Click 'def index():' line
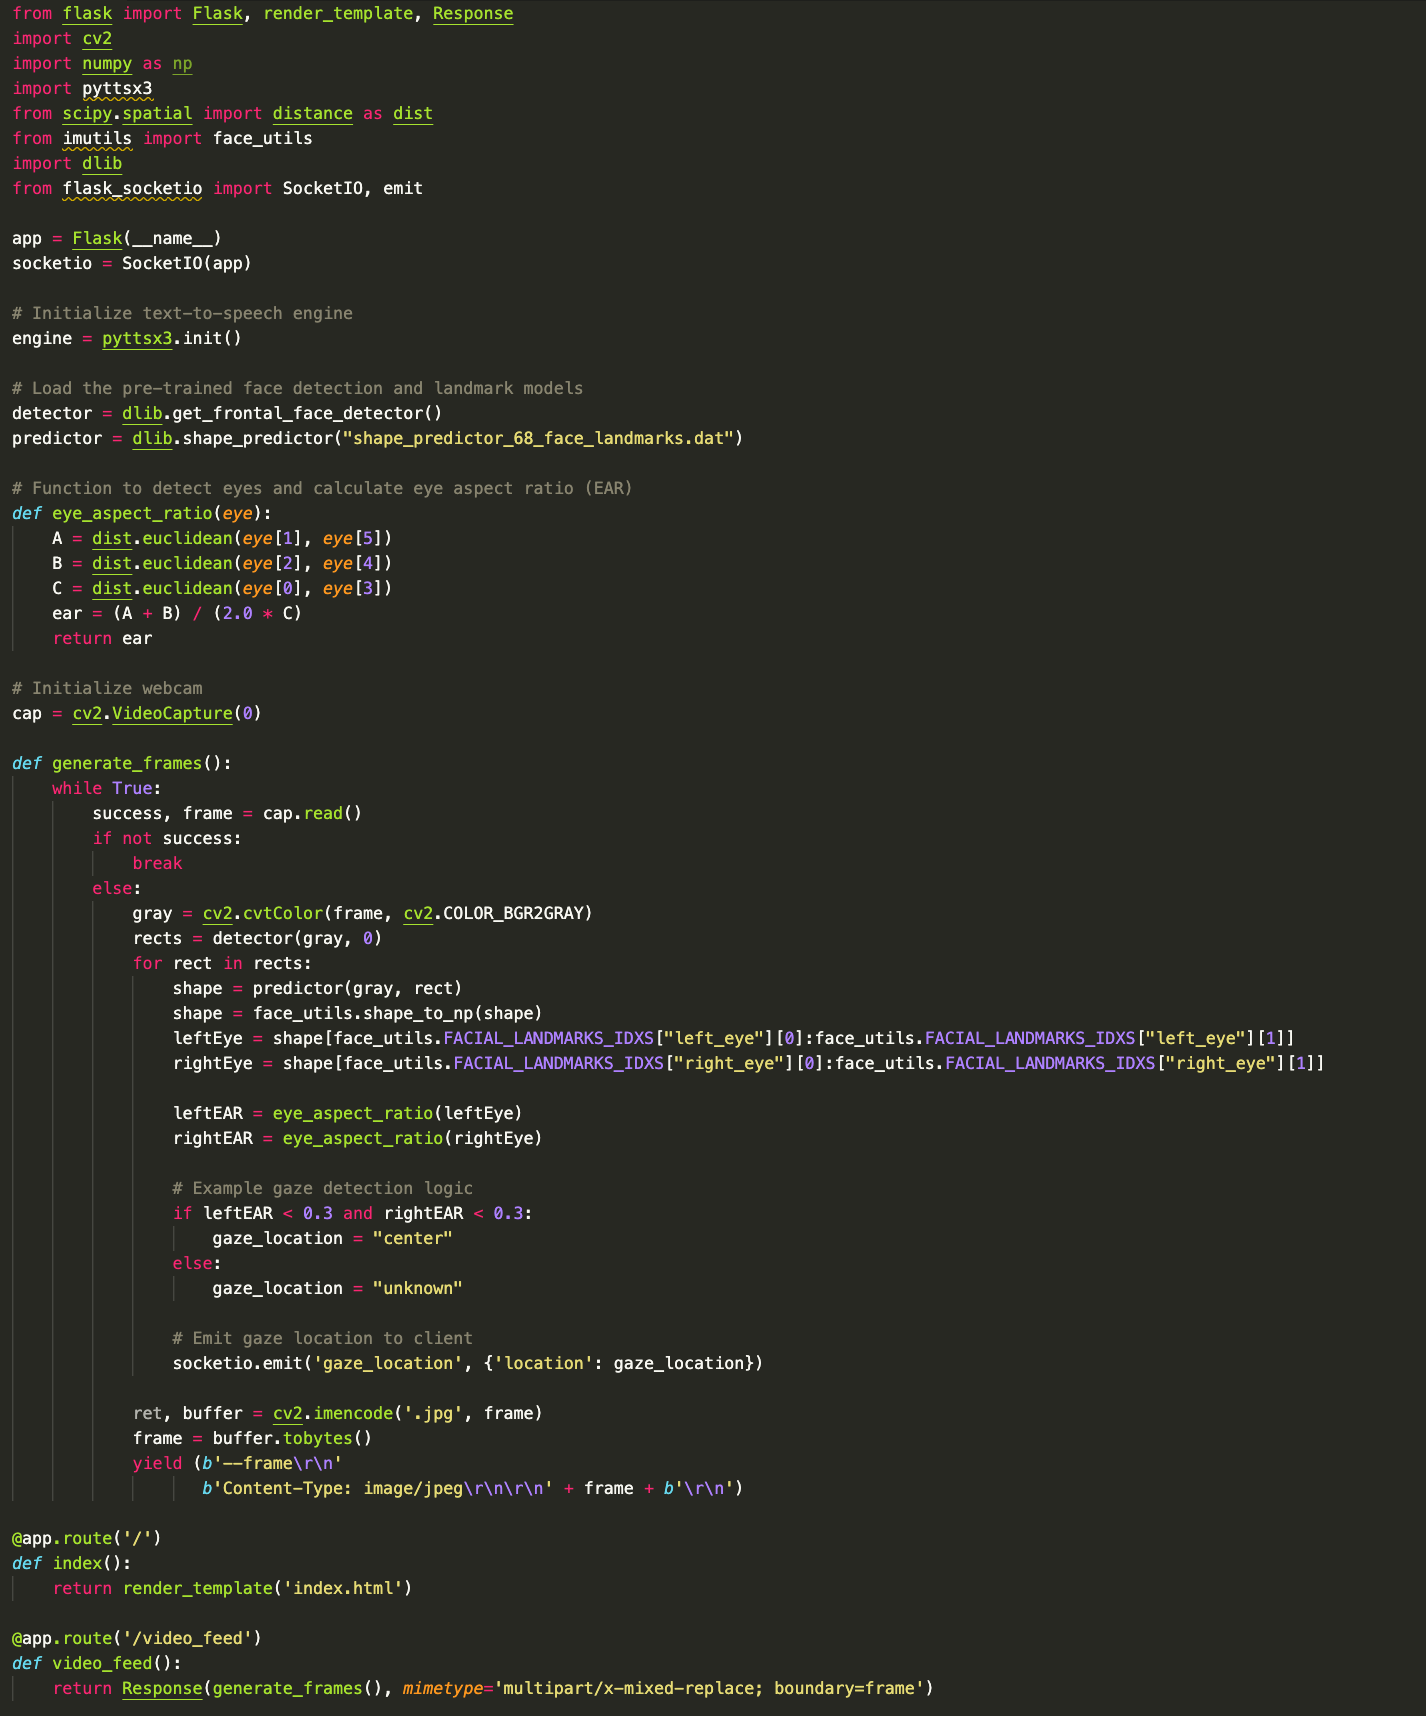 click(72, 1564)
